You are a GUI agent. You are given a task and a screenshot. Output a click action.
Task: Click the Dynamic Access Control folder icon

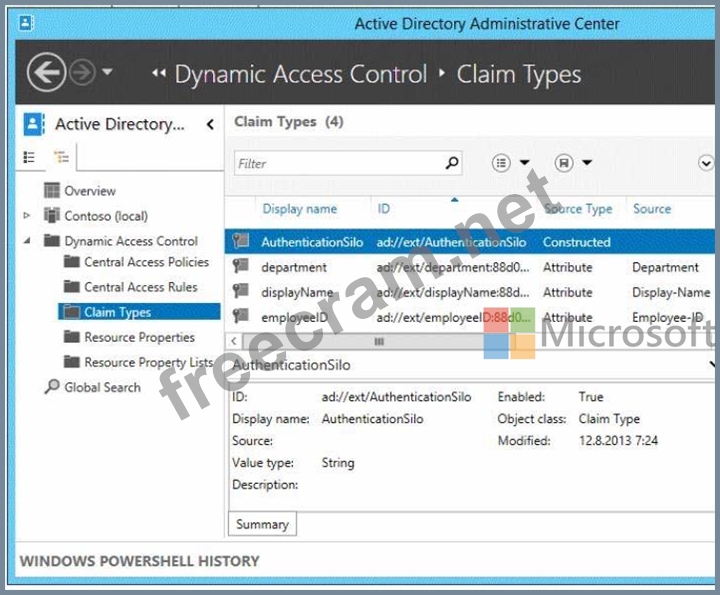tap(51, 240)
